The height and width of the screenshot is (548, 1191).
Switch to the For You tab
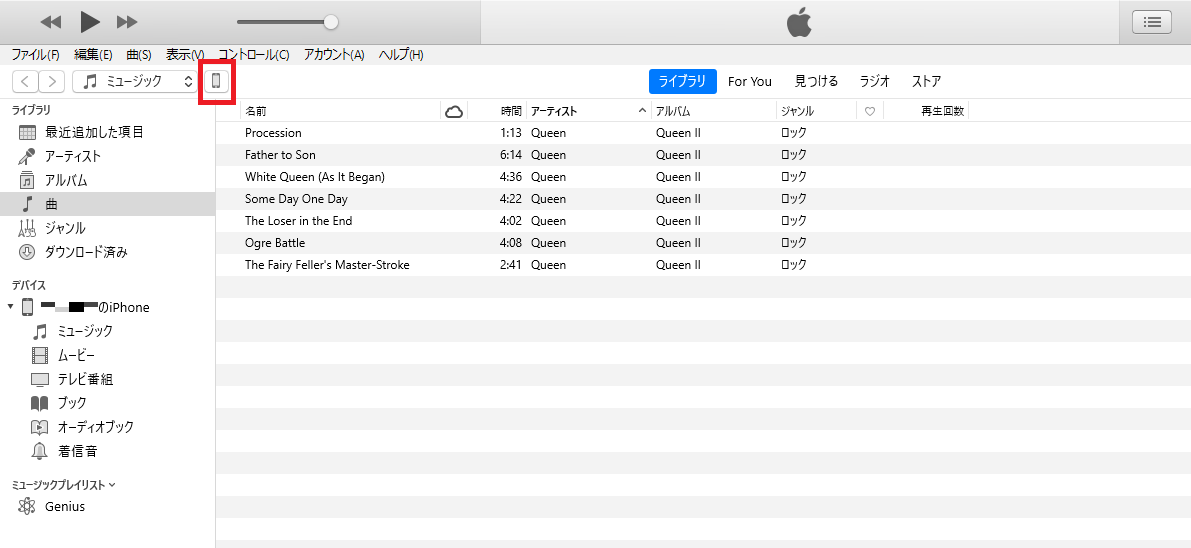coord(750,81)
